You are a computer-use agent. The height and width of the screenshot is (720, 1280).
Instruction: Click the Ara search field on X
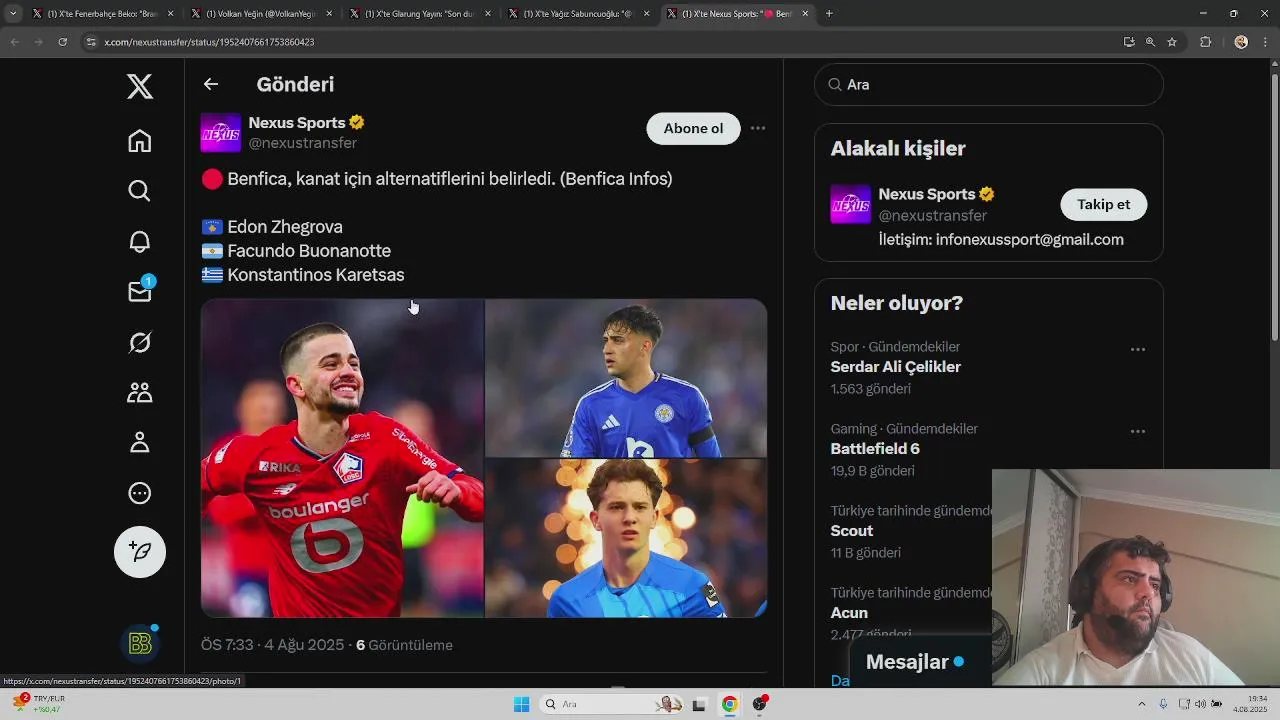989,85
